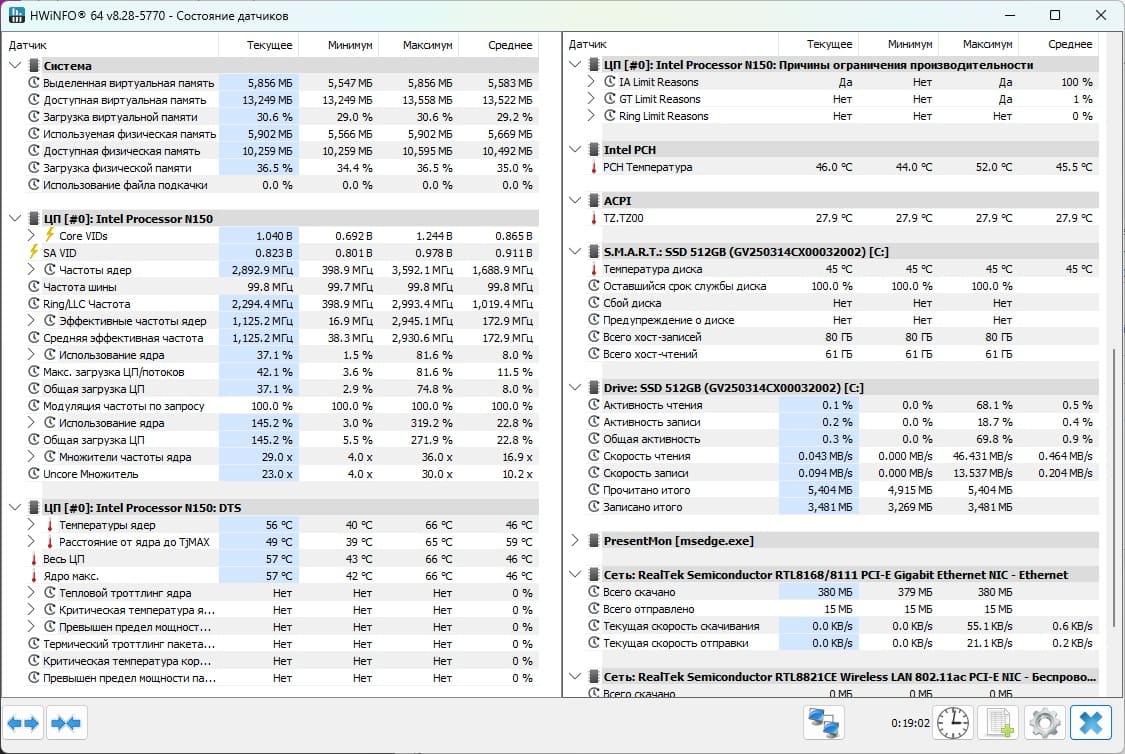
Task: Click the log-file icon with the green plus
Action: pyautogui.click(x=999, y=723)
